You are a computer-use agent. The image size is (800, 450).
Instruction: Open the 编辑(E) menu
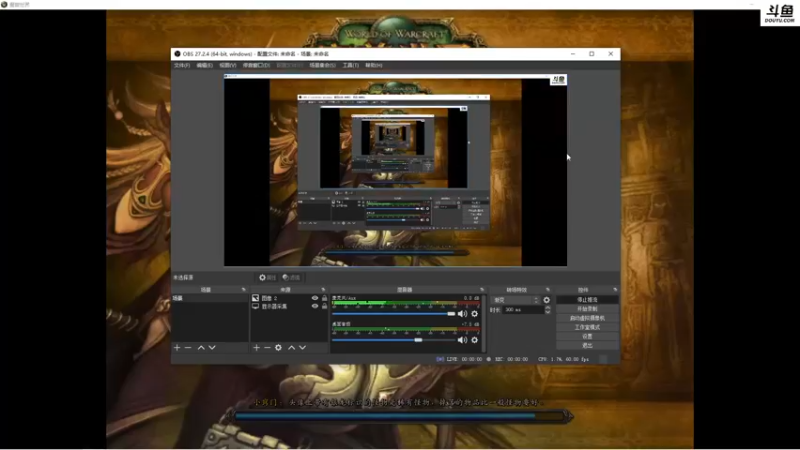tap(205, 65)
